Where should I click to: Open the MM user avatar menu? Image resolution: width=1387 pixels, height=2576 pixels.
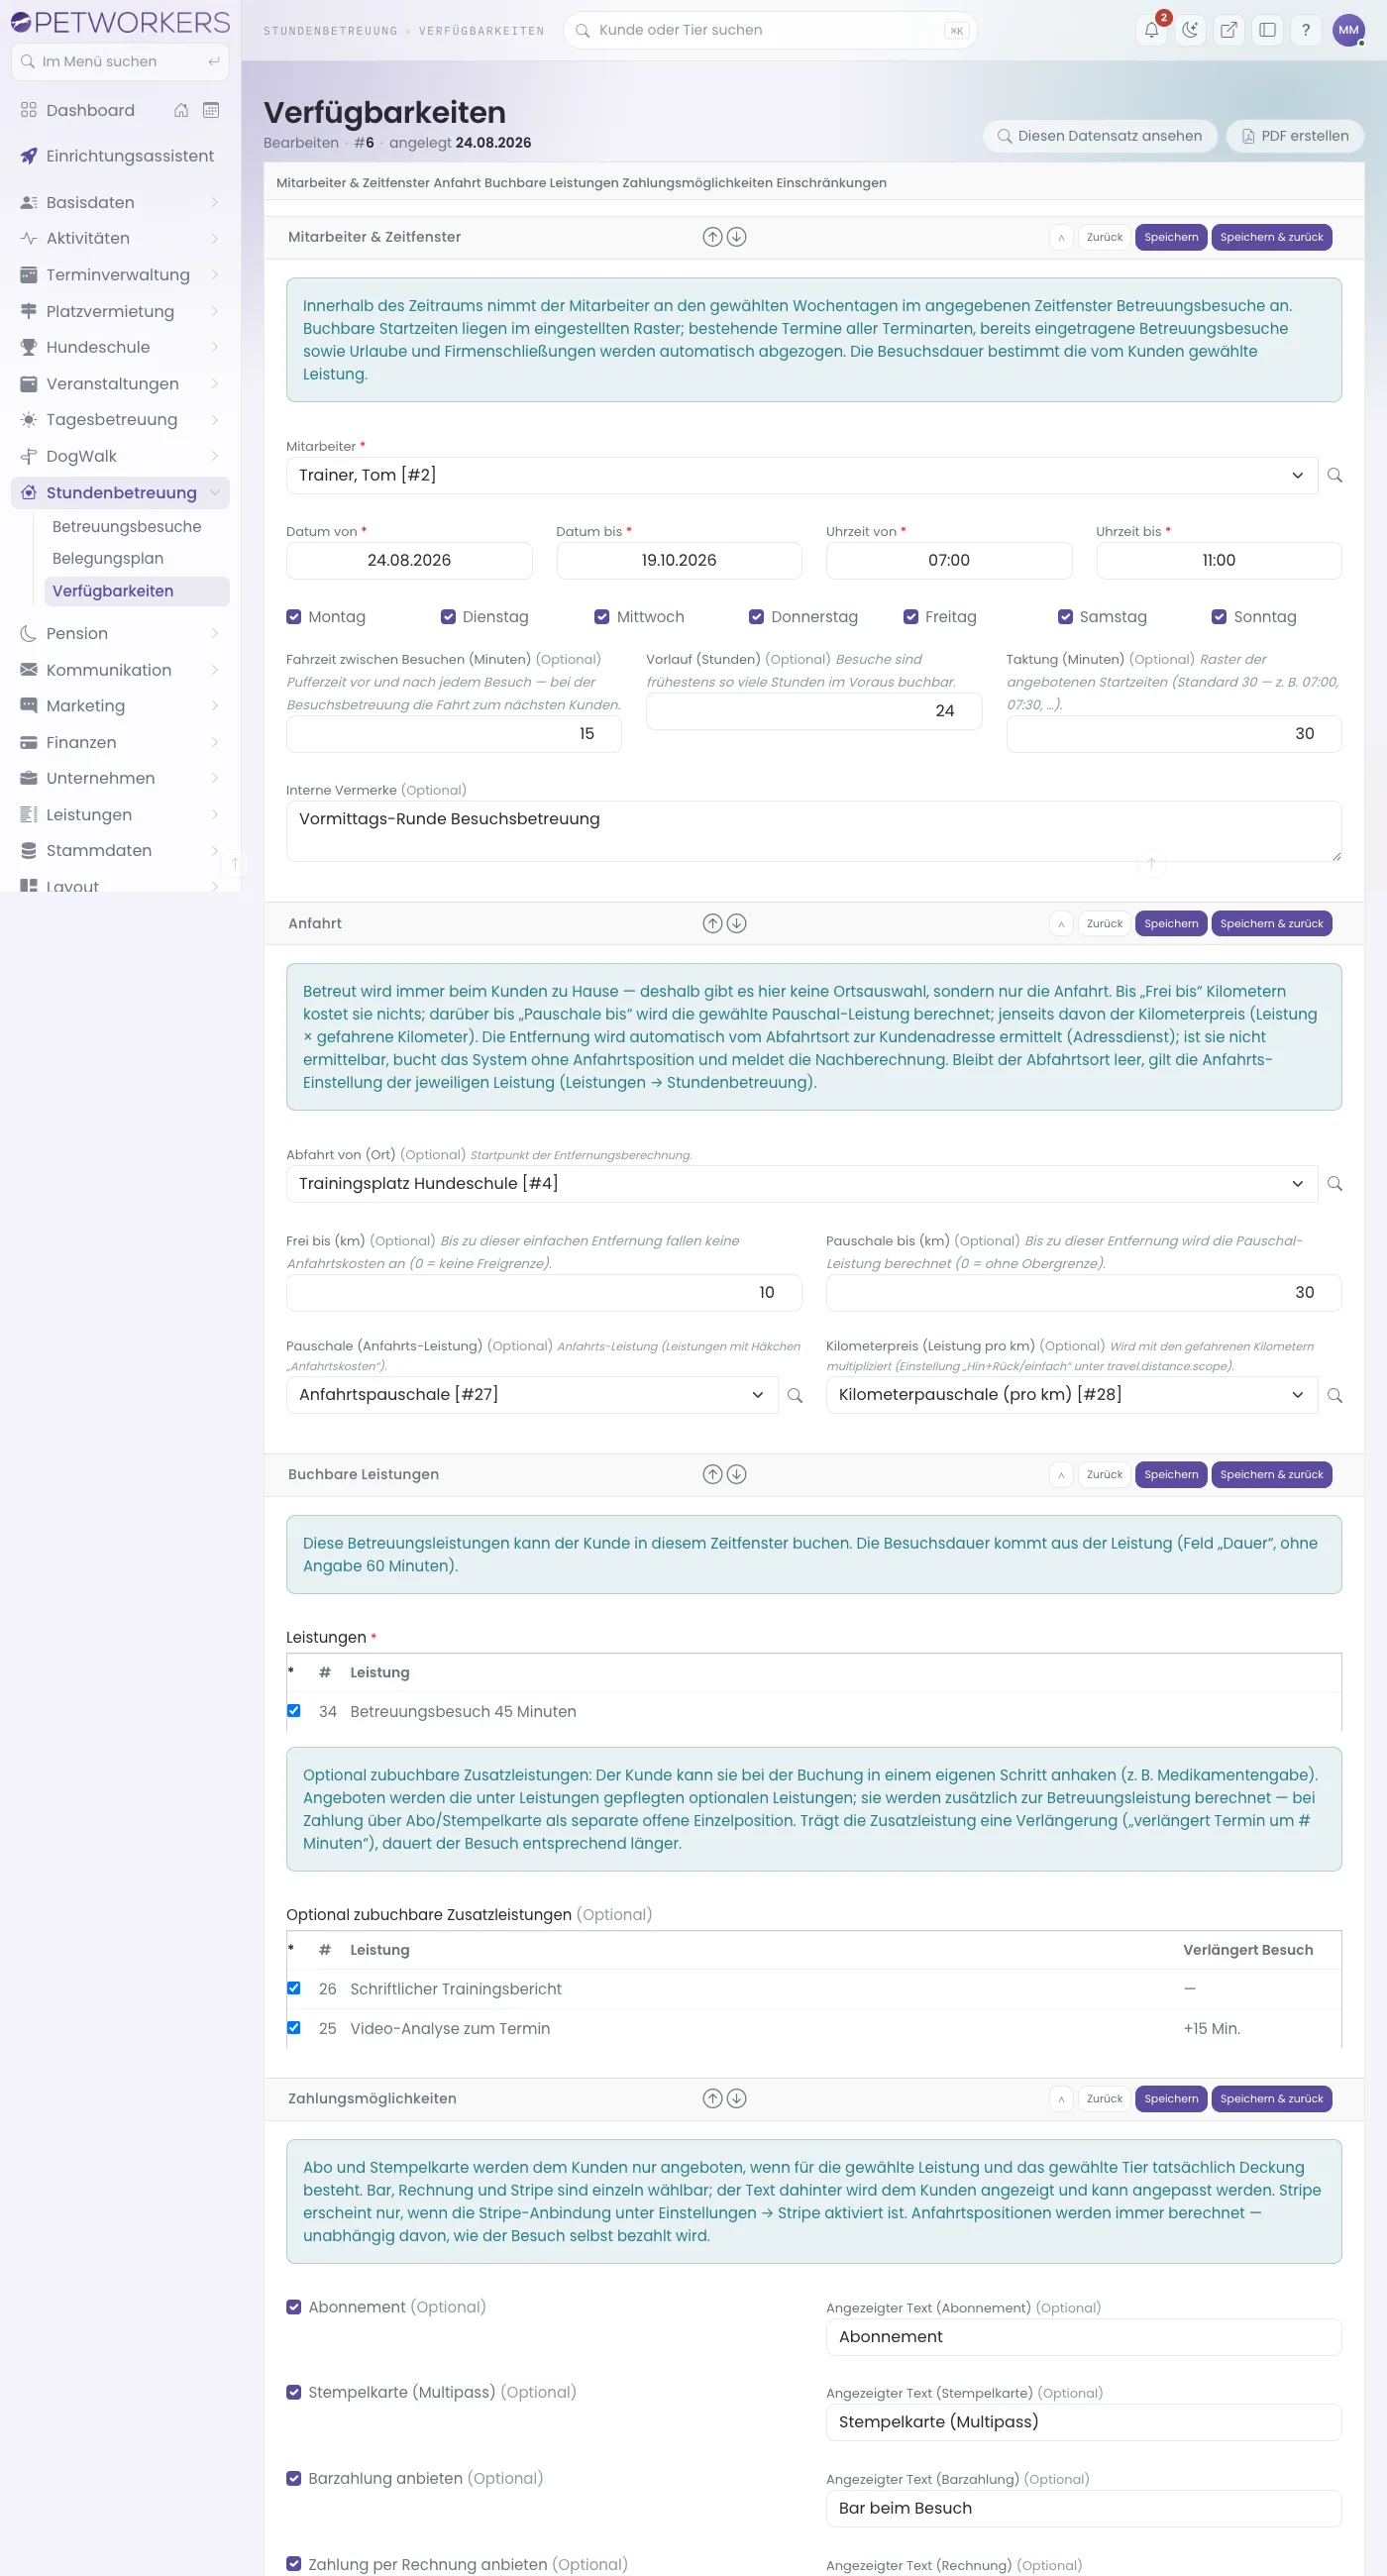point(1348,30)
